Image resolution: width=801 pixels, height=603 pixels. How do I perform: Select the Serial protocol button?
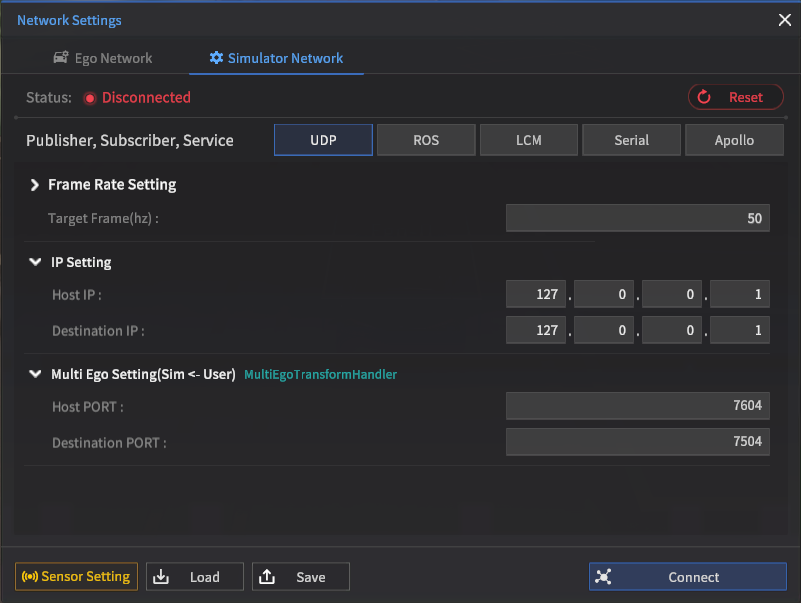[x=631, y=140]
